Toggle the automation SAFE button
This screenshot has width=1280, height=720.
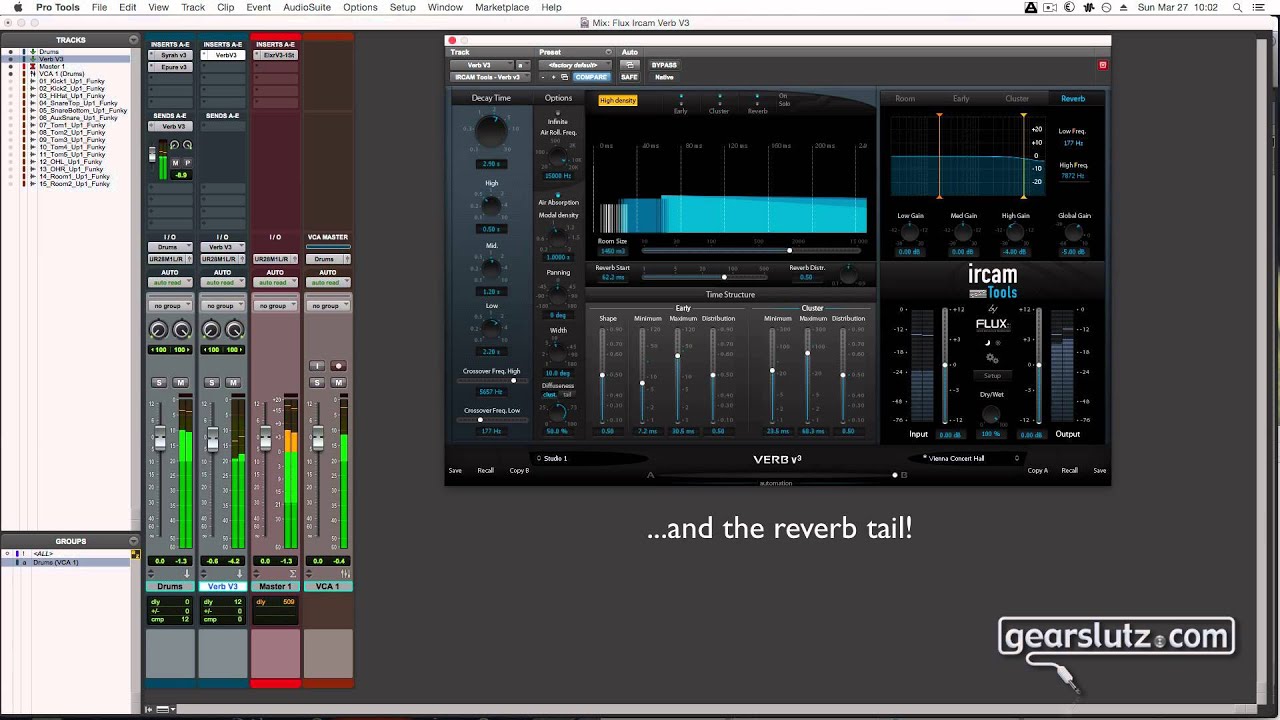click(x=629, y=77)
